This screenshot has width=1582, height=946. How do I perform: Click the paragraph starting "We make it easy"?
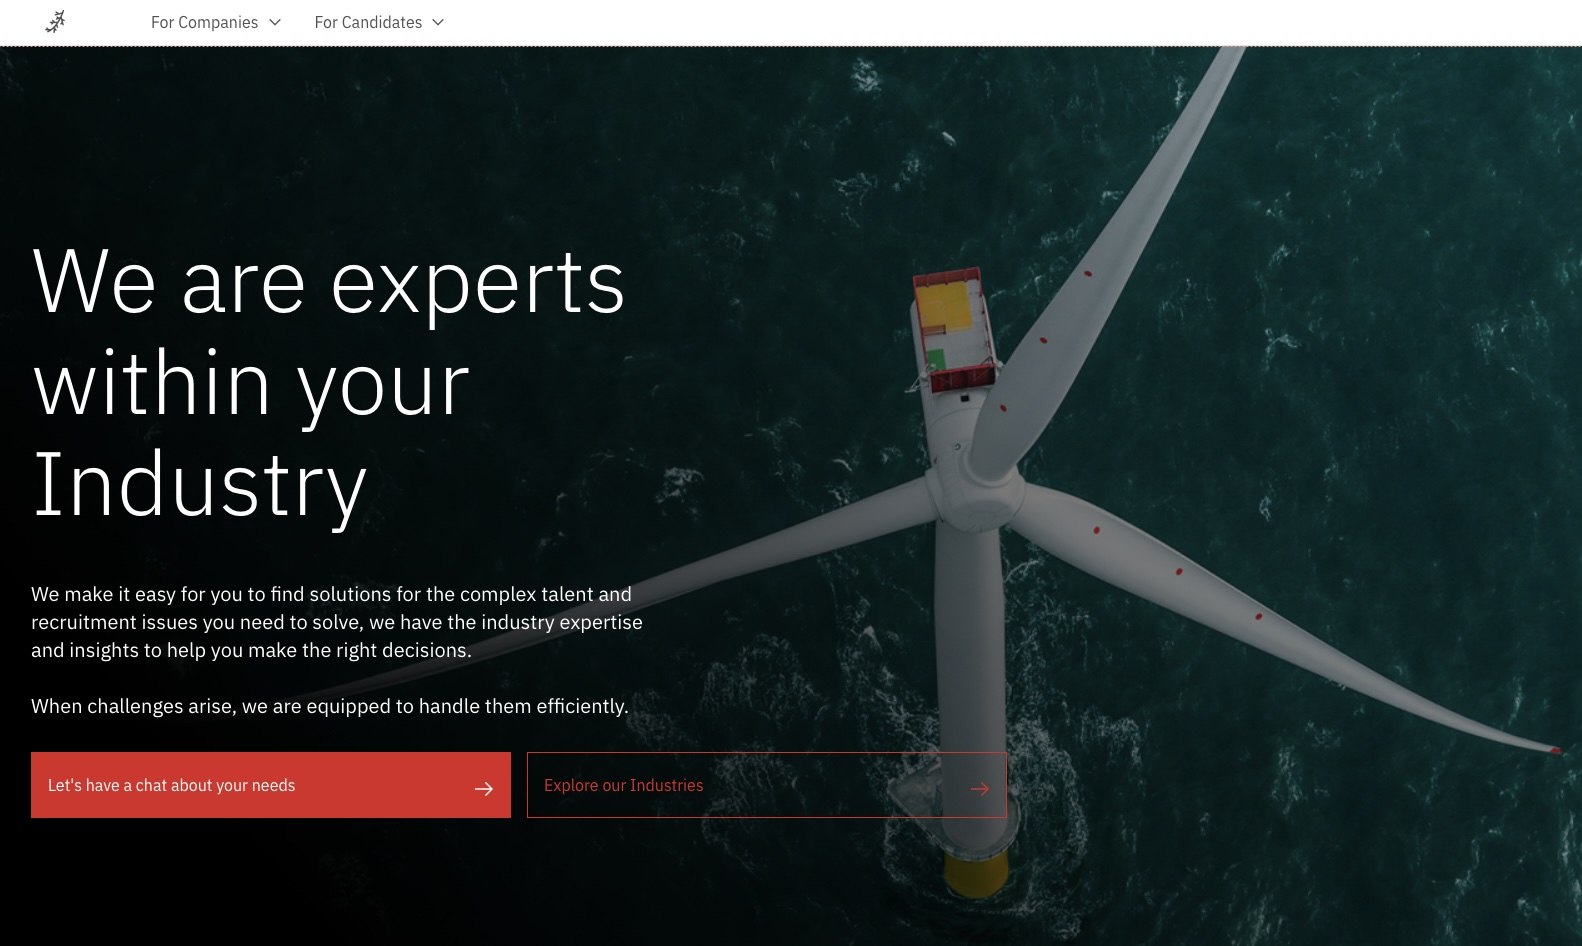pos(336,622)
